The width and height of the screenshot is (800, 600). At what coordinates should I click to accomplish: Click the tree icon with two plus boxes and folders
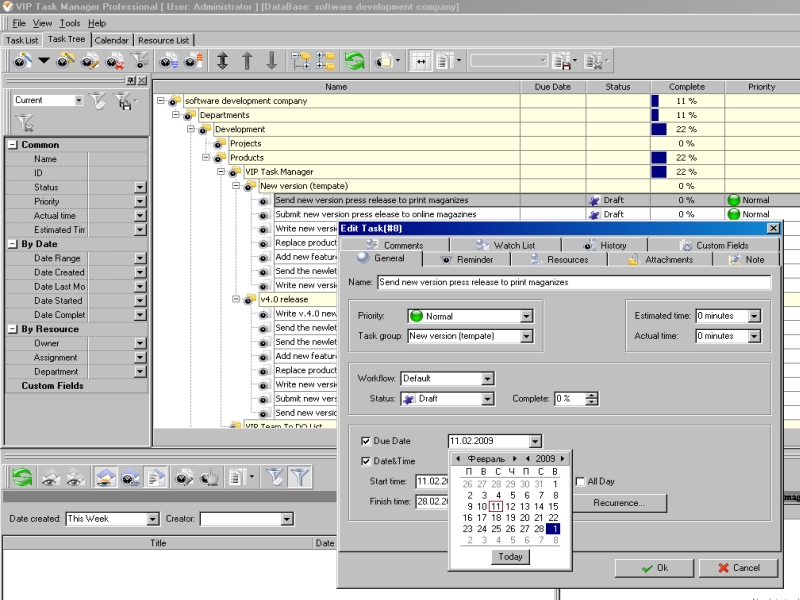[326, 61]
